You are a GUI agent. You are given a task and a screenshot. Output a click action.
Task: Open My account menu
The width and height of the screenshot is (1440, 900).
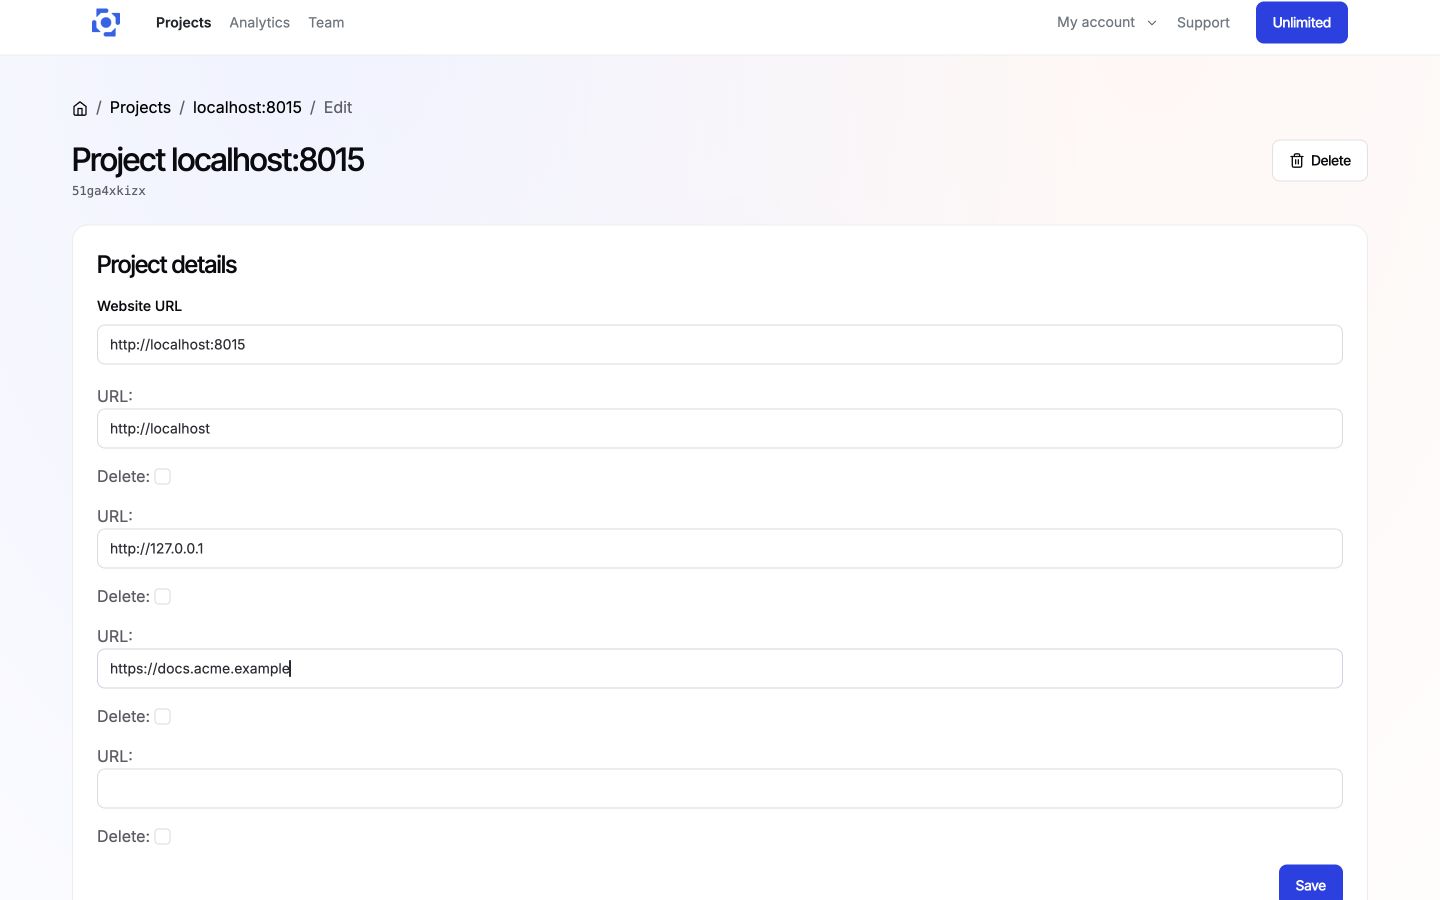pos(1107,22)
